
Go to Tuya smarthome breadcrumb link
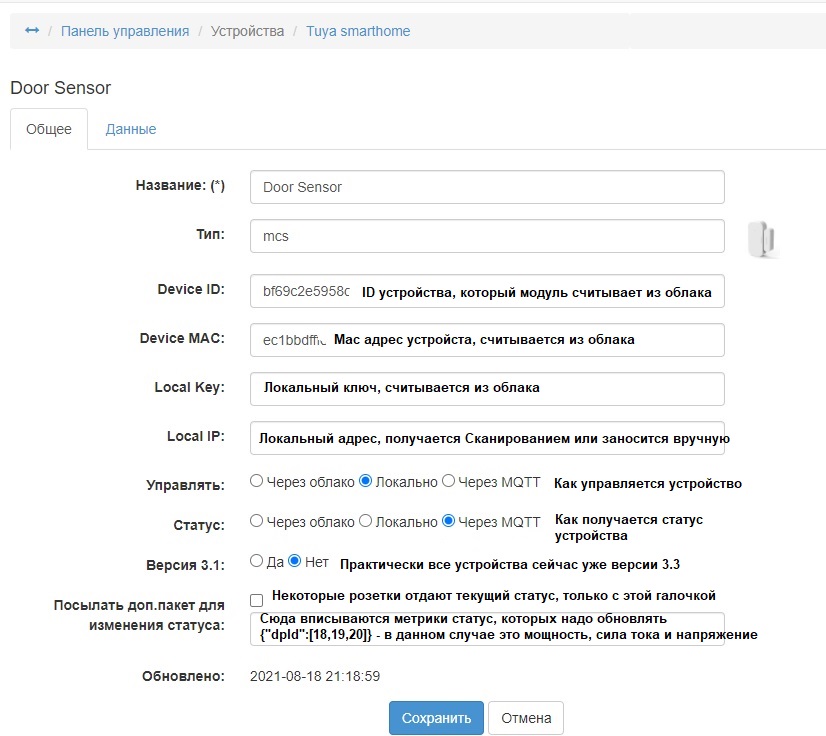(x=358, y=31)
